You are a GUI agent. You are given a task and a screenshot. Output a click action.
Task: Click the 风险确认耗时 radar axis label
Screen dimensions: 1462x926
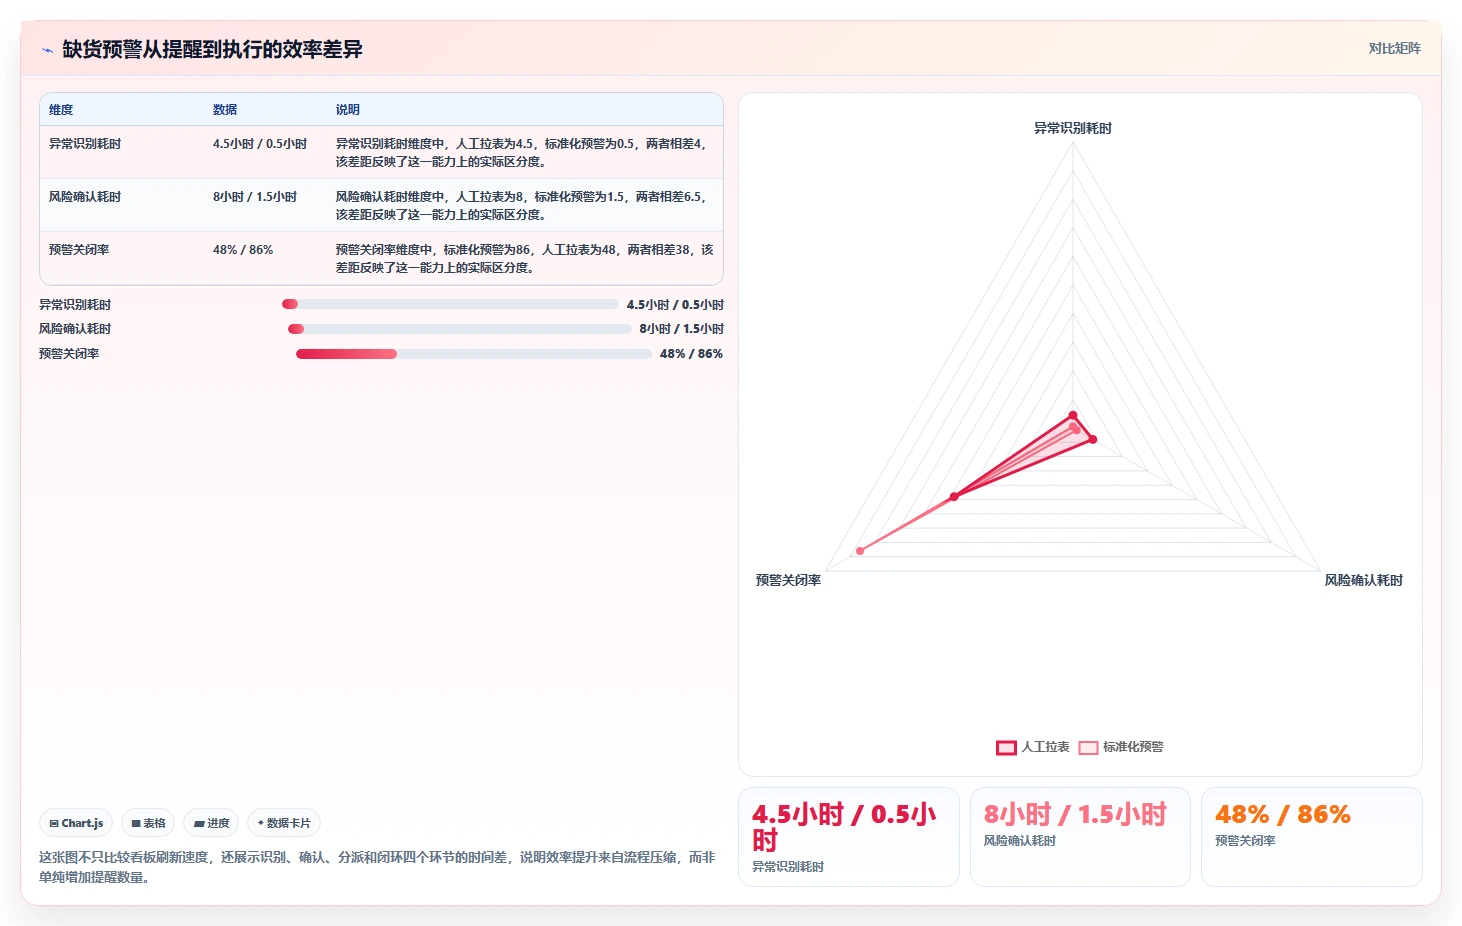[x=1364, y=580]
